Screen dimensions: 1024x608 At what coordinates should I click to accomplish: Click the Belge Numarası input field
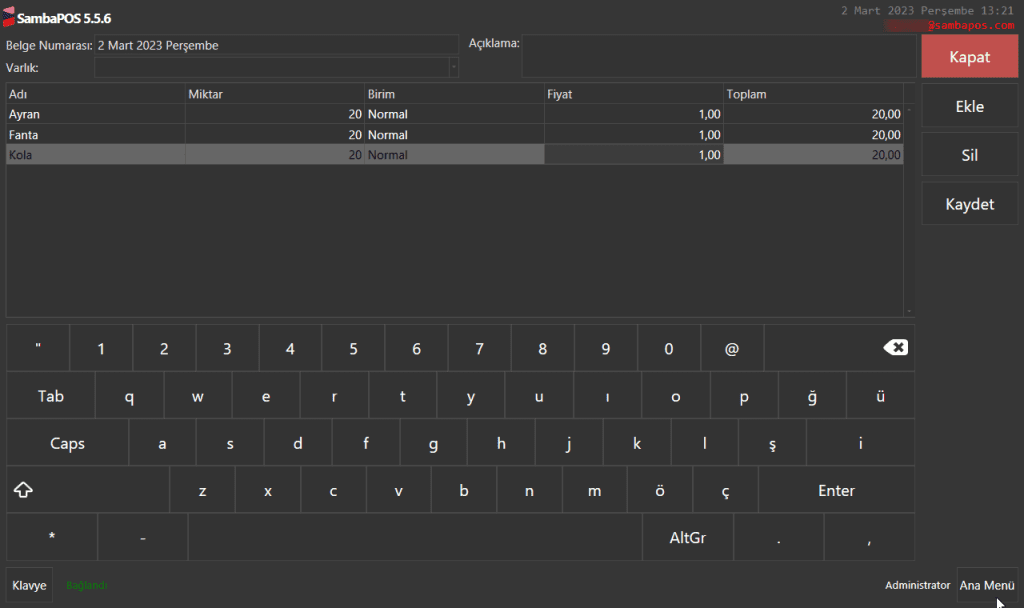pyautogui.click(x=276, y=45)
